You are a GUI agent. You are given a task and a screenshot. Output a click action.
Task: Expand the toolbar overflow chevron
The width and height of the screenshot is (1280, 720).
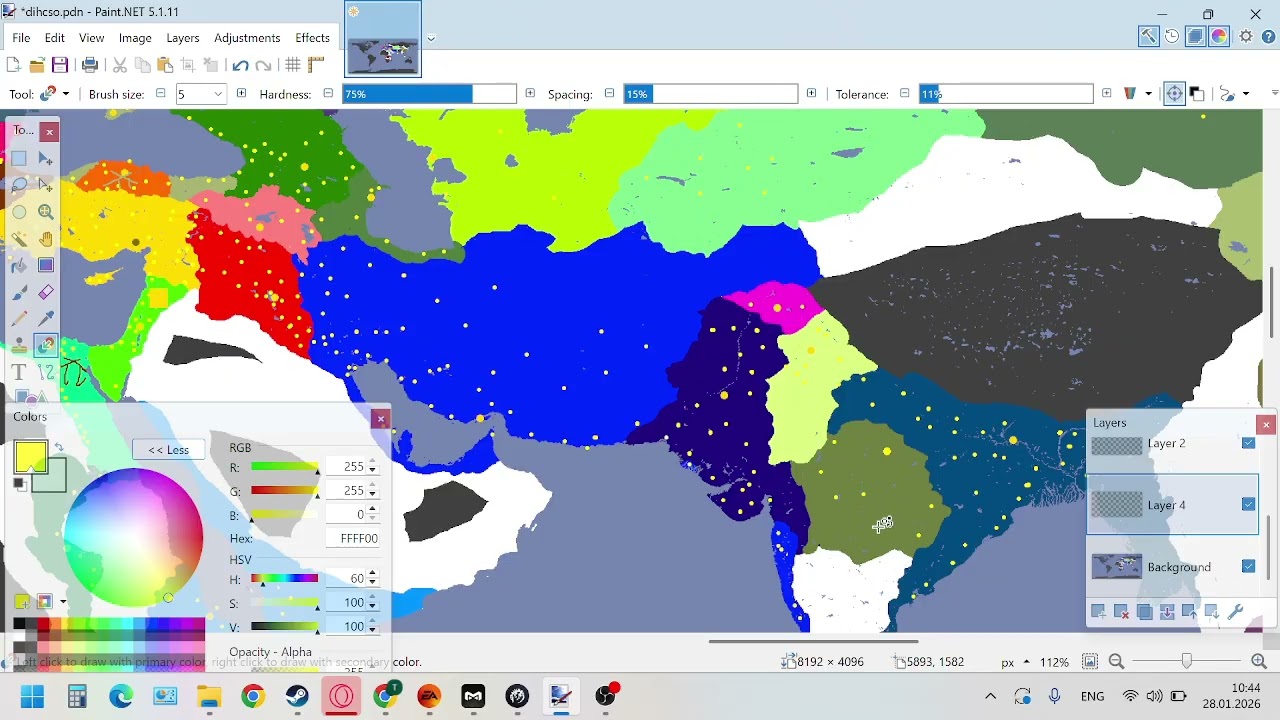click(x=1274, y=93)
